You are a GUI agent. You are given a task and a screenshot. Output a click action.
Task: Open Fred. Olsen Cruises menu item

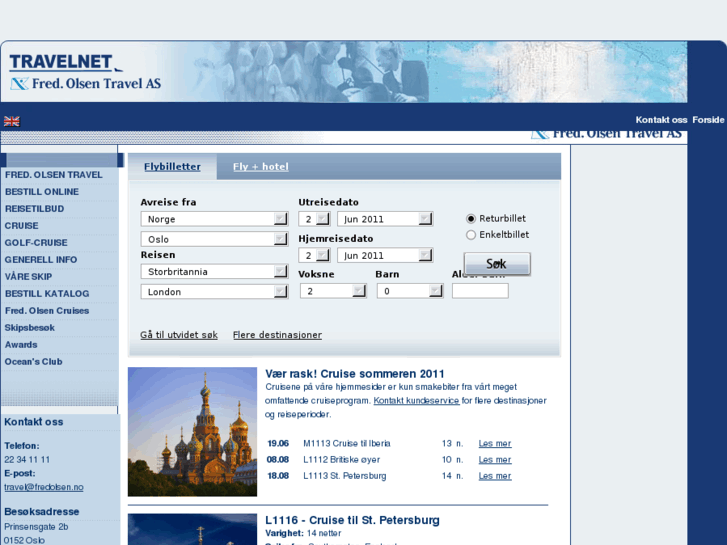click(x=47, y=311)
